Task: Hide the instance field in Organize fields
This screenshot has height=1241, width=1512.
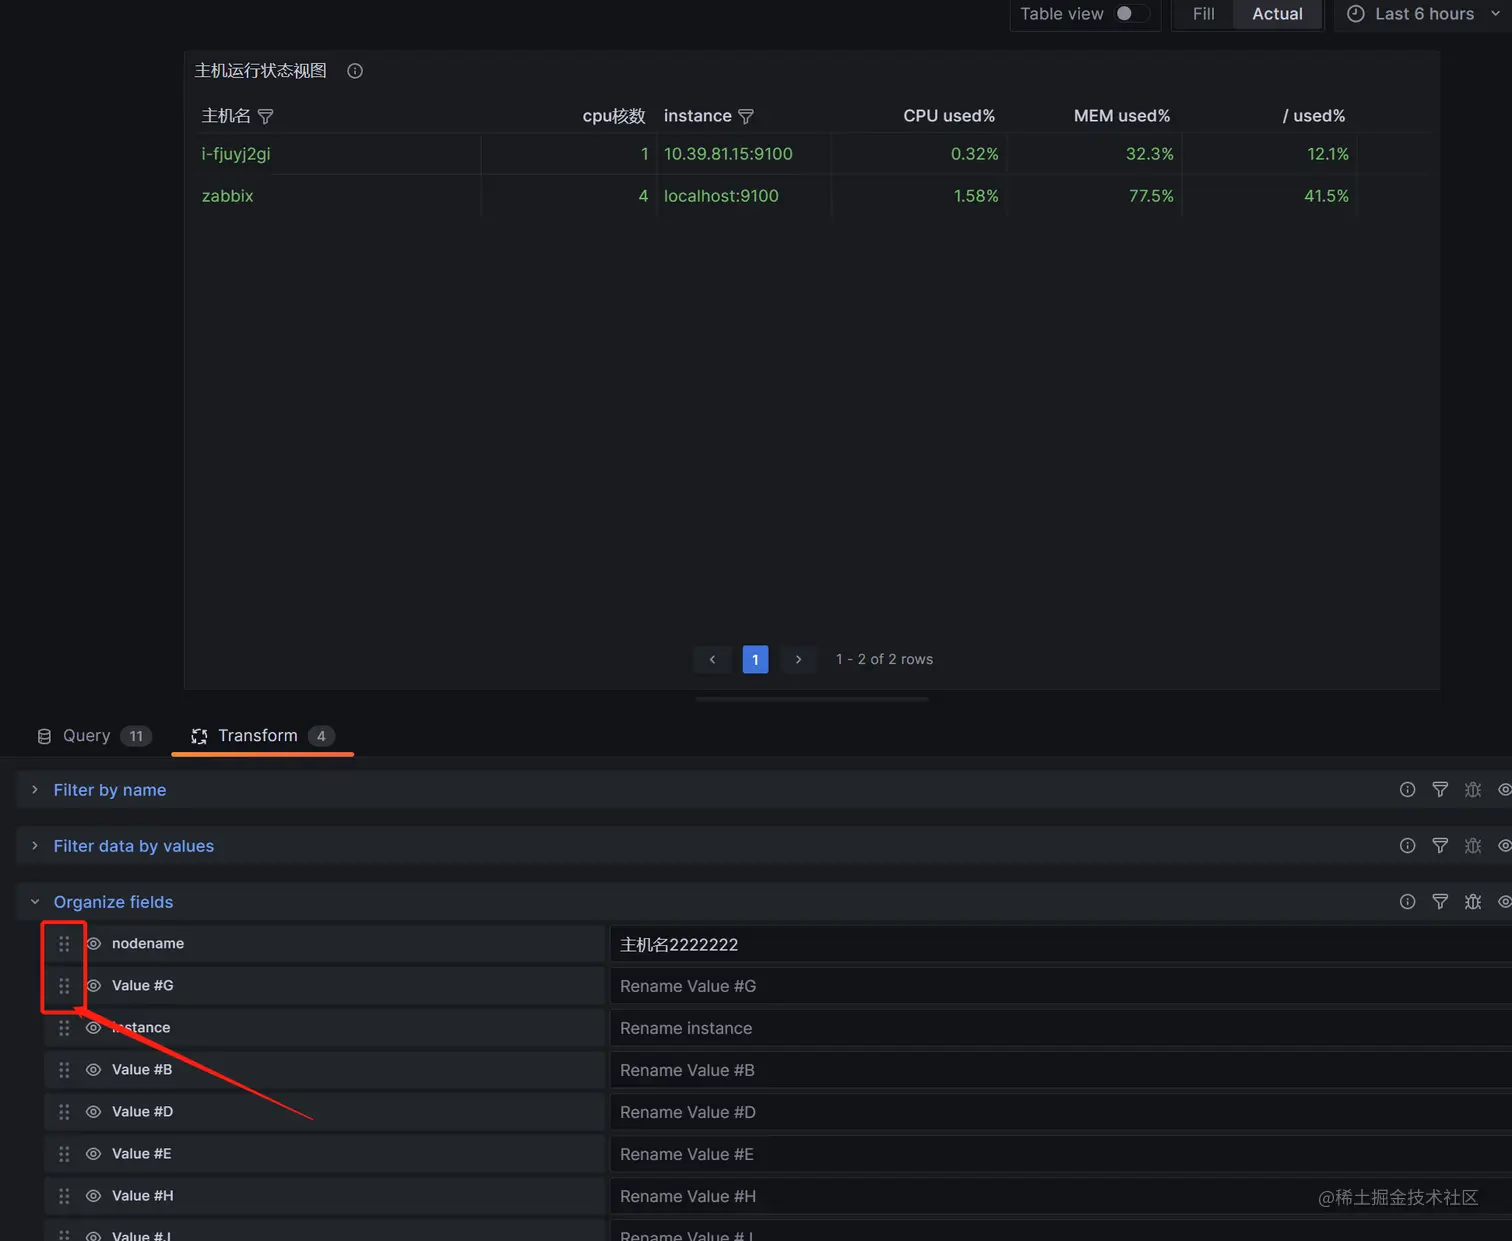Action: (94, 1028)
